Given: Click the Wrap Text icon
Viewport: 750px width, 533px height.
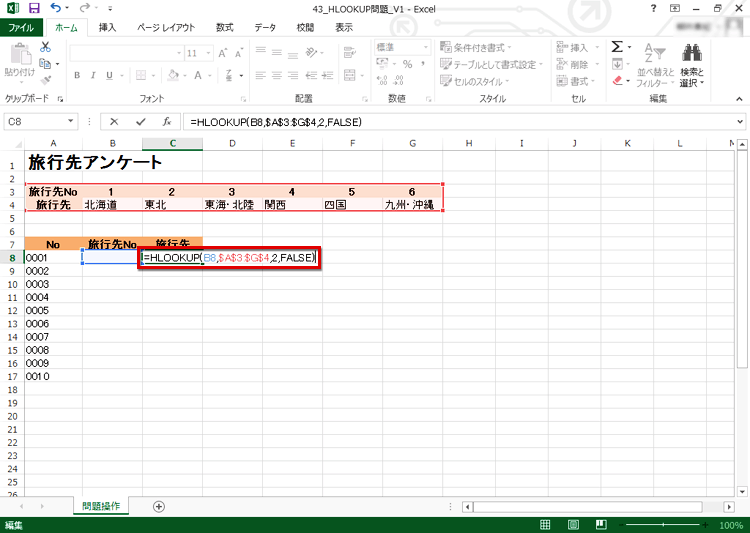Looking at the screenshot, I should click(350, 53).
